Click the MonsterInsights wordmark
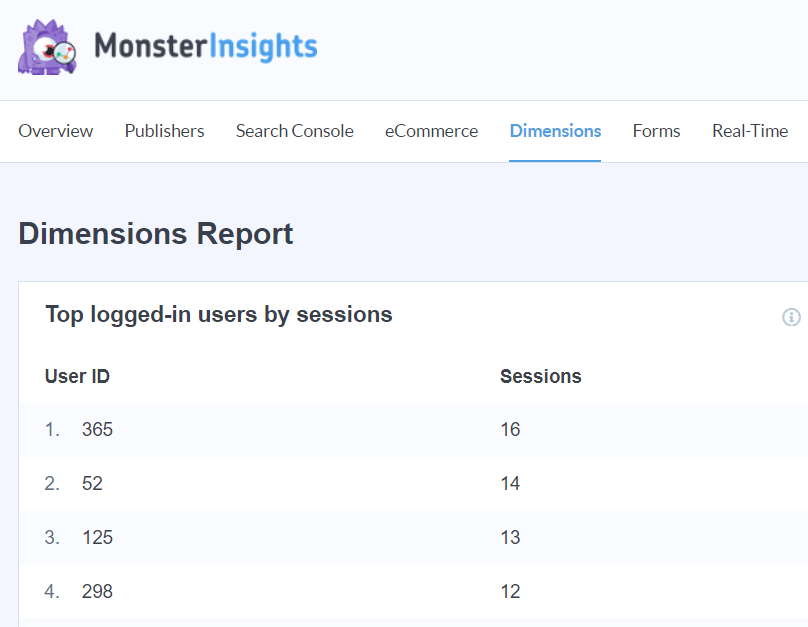The width and height of the screenshot is (808, 627). (203, 45)
